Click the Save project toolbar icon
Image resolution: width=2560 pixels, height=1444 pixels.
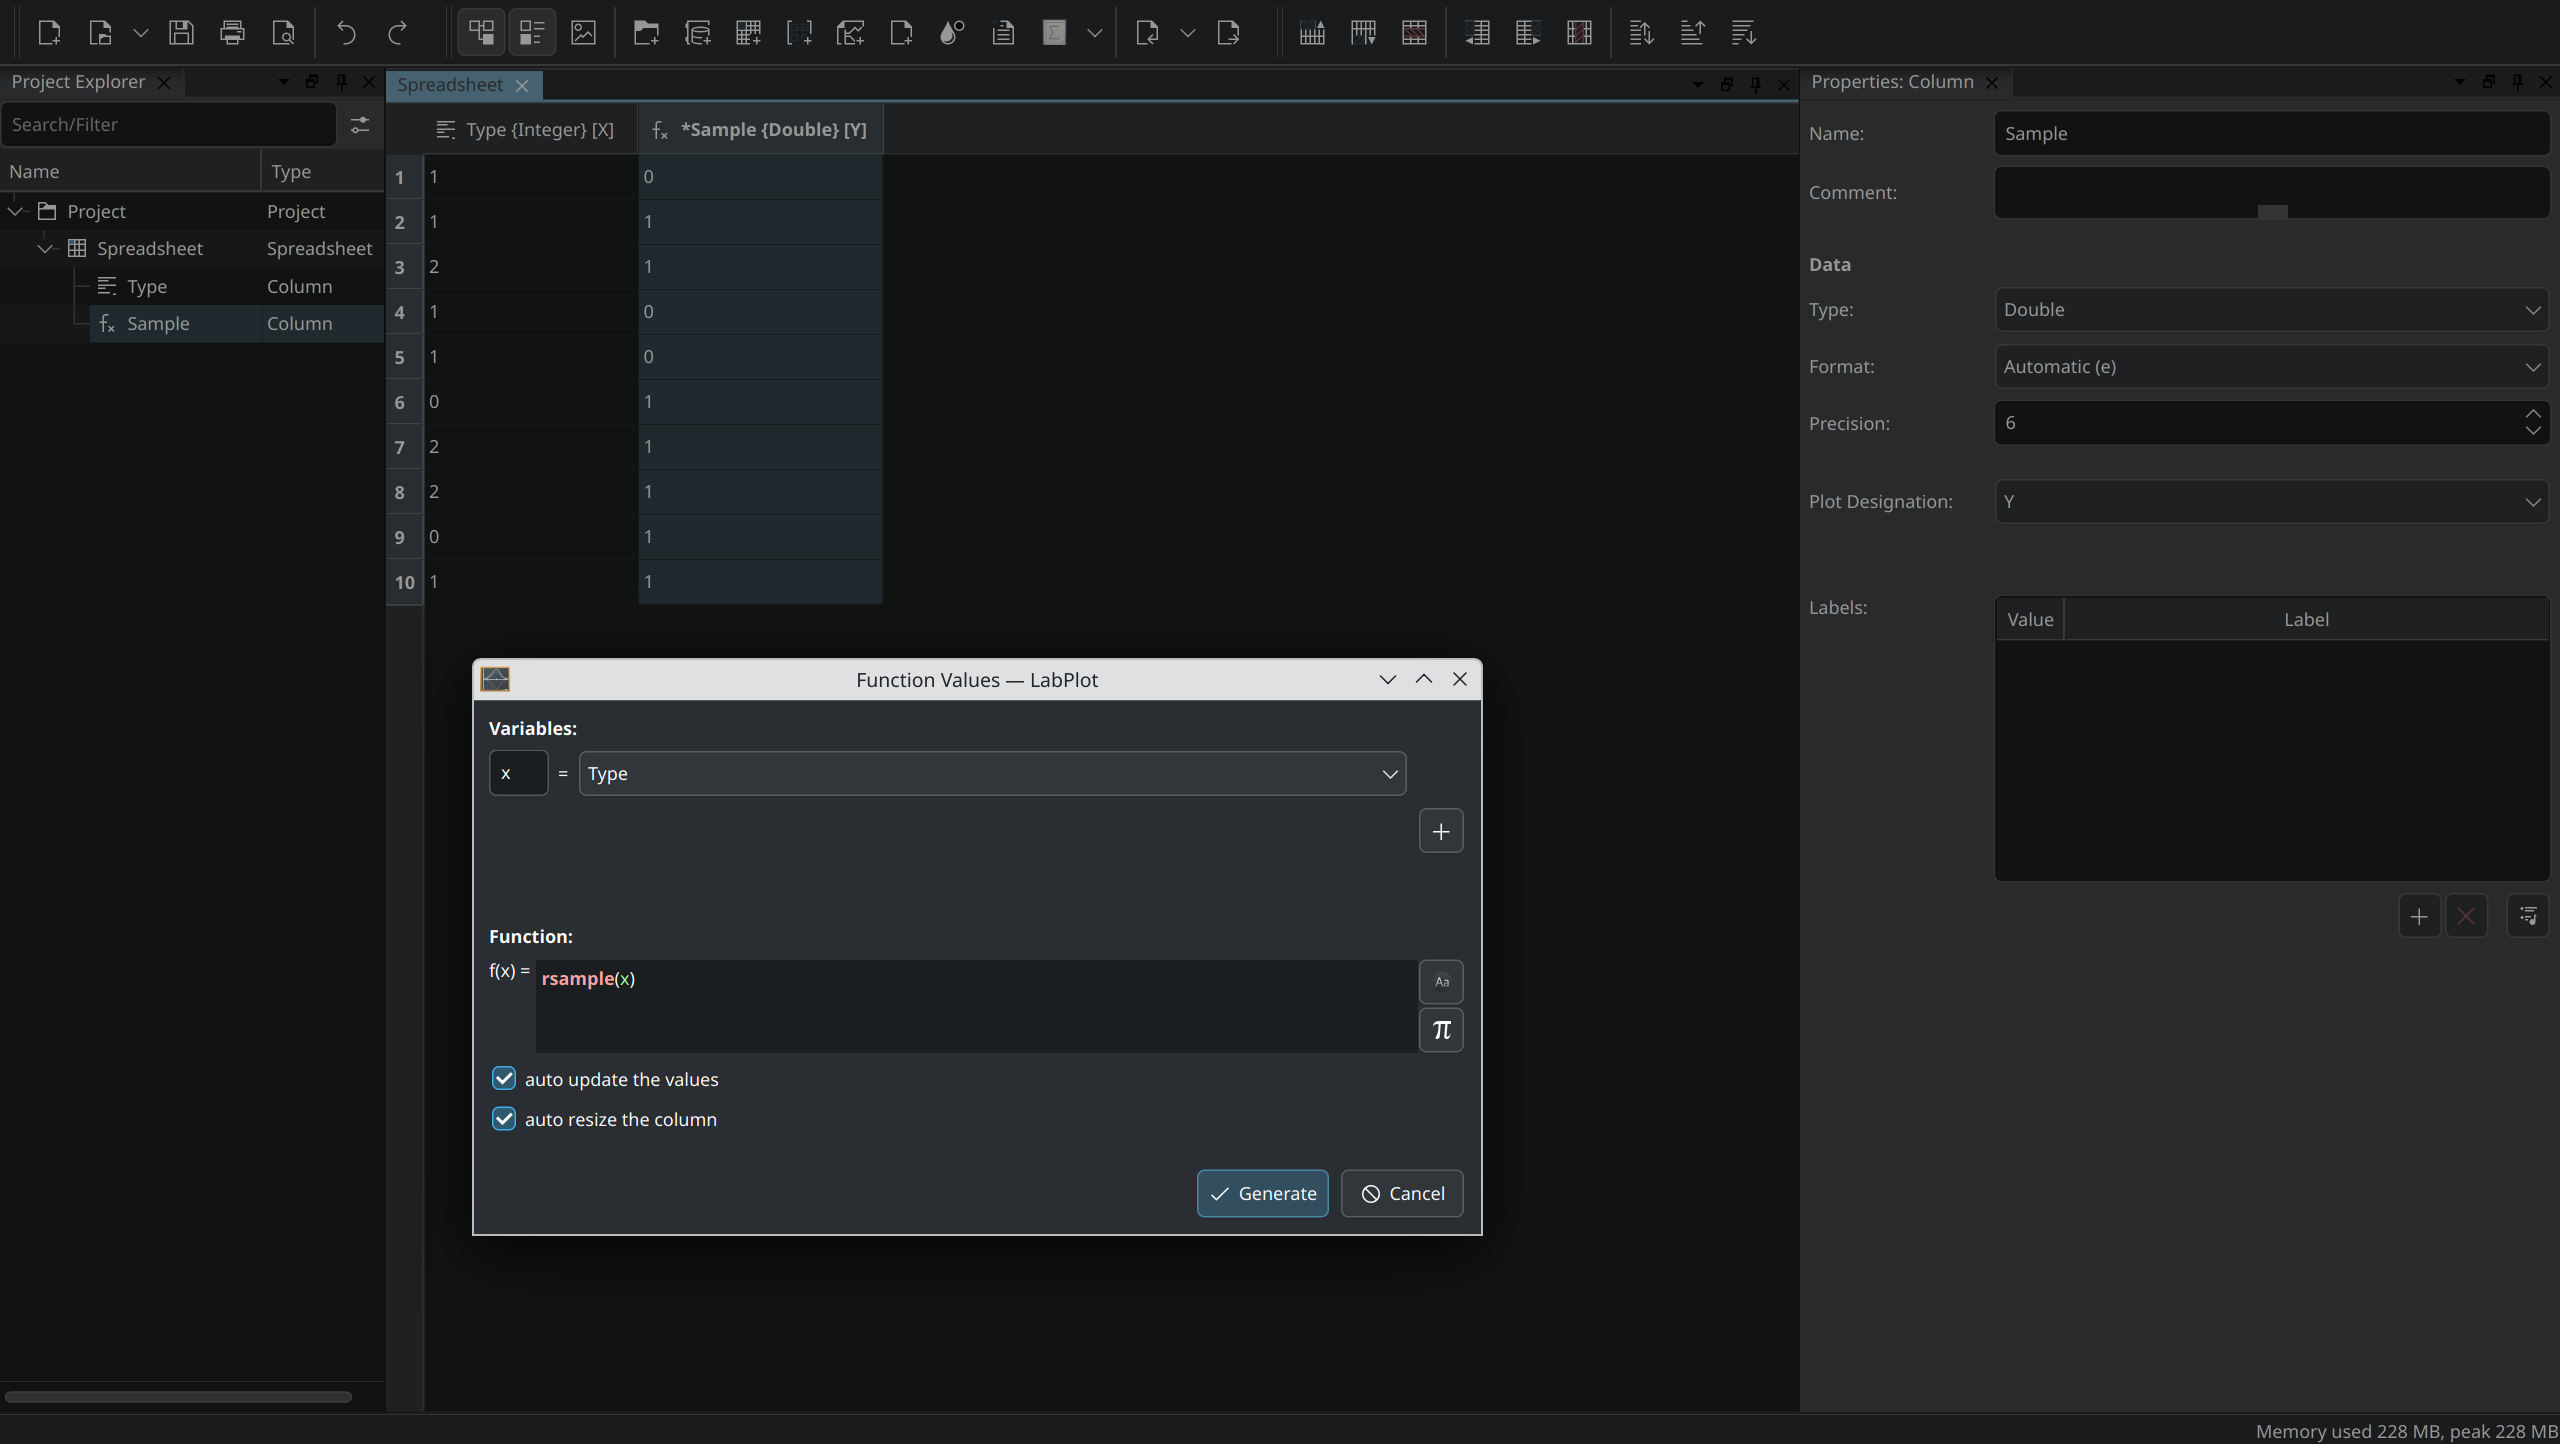point(181,33)
